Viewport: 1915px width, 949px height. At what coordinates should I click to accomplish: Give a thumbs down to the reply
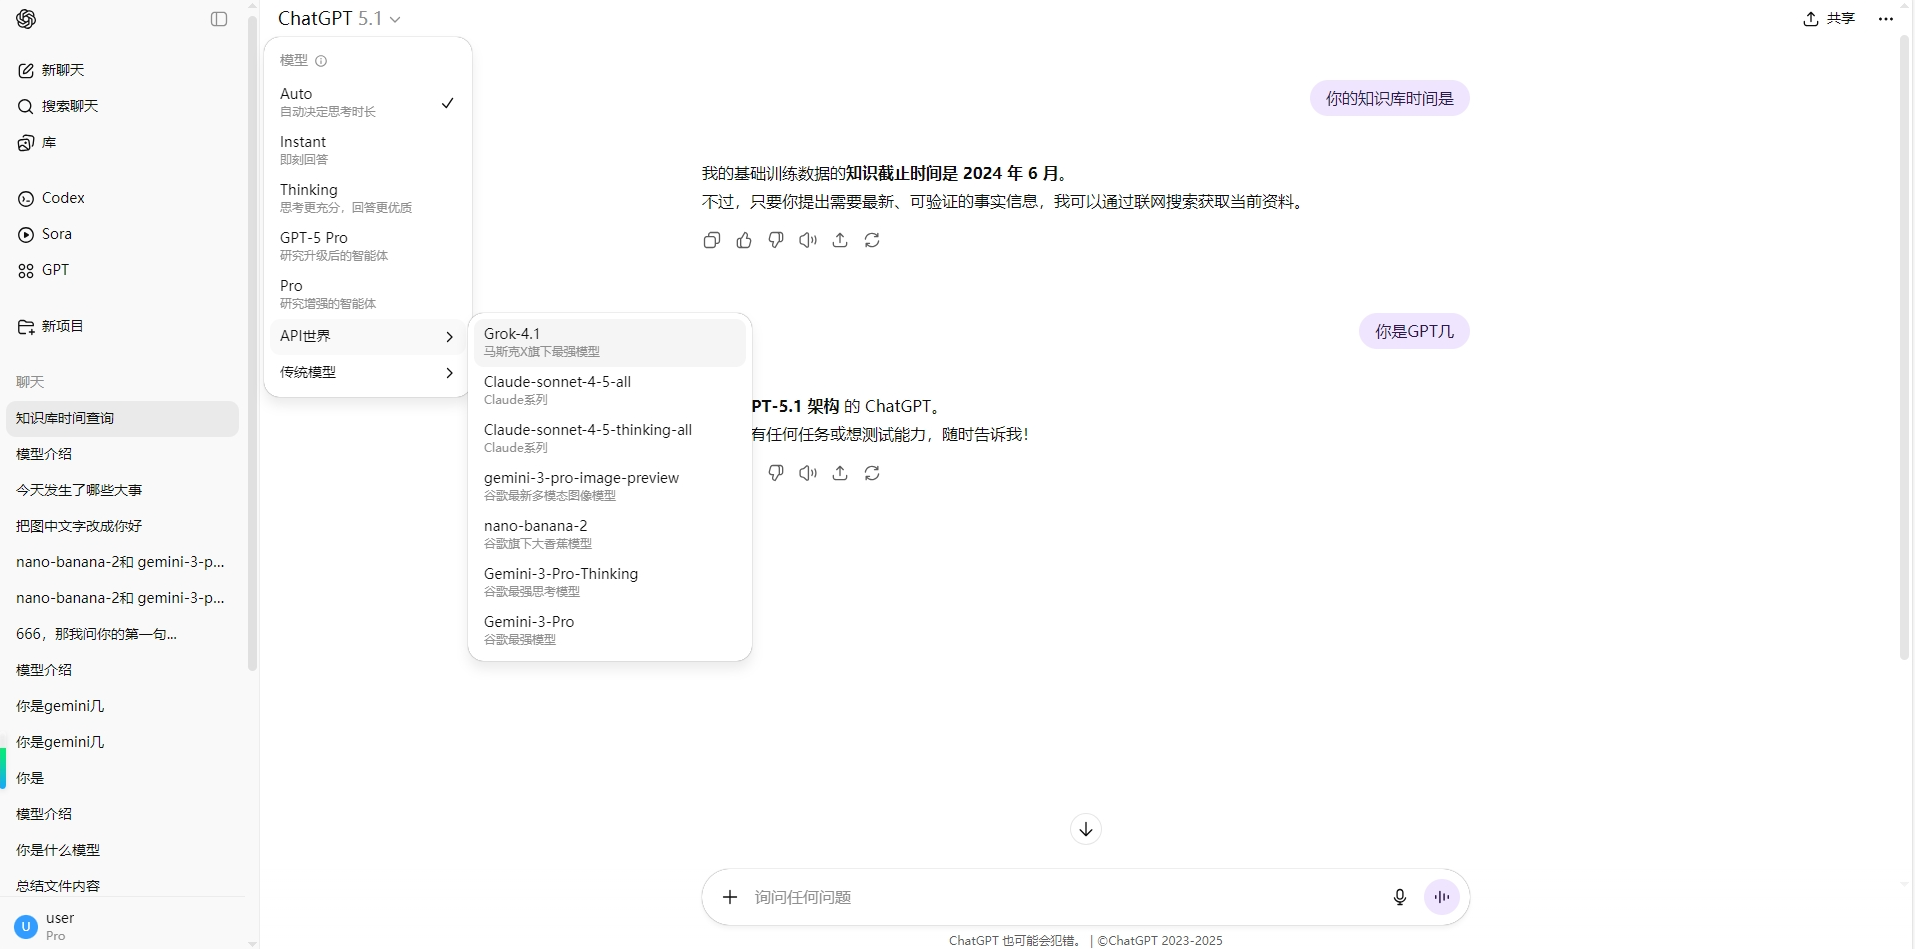(776, 240)
